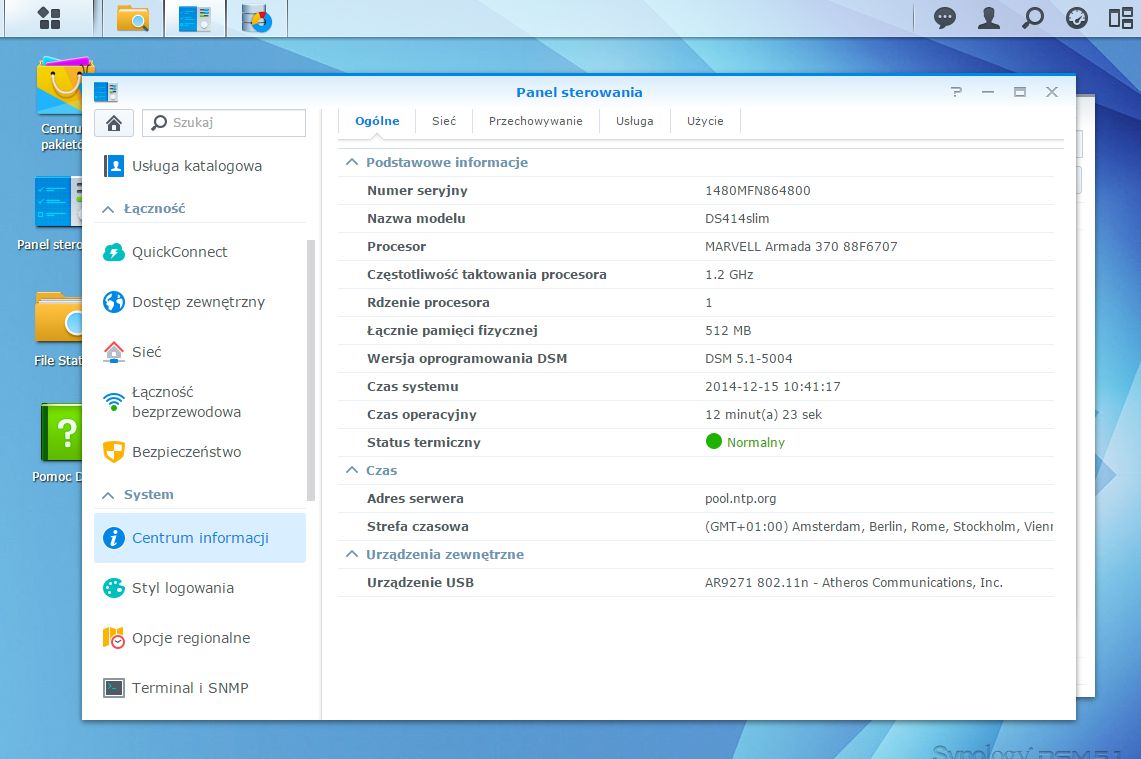Click the Styl logowania palette icon
This screenshot has height=759, width=1141.
click(114, 588)
